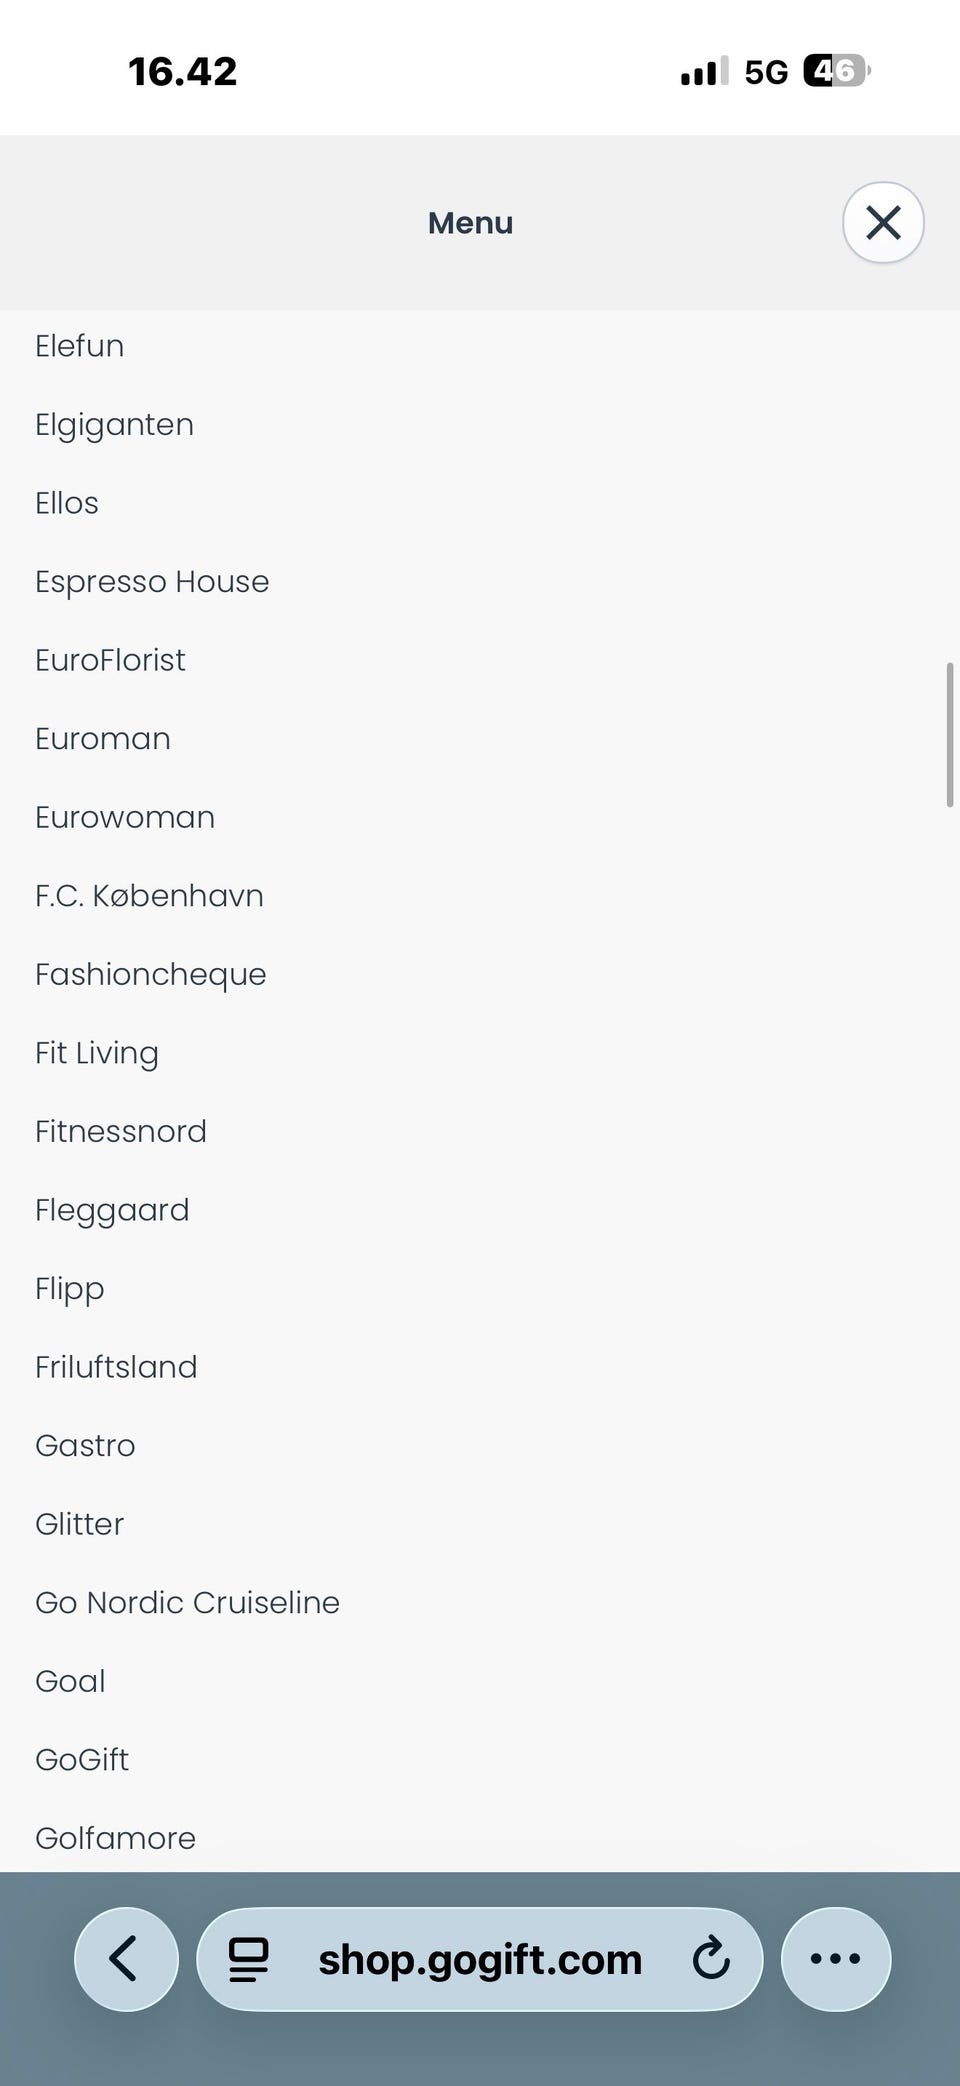Viewport: 960px width, 2086px height.
Task: Reload the page using the refresh icon
Action: 710,1958
